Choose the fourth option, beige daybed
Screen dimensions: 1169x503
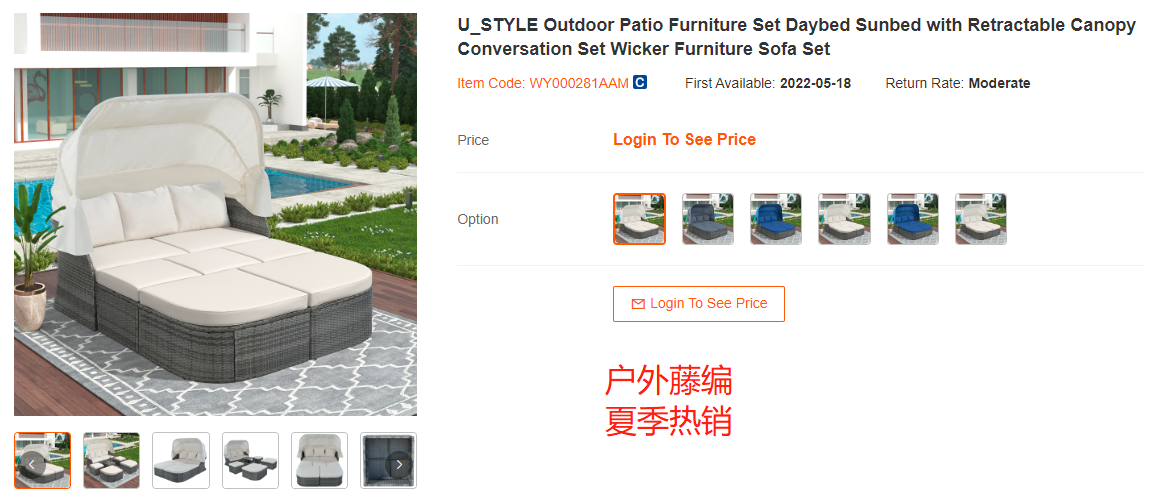844,219
